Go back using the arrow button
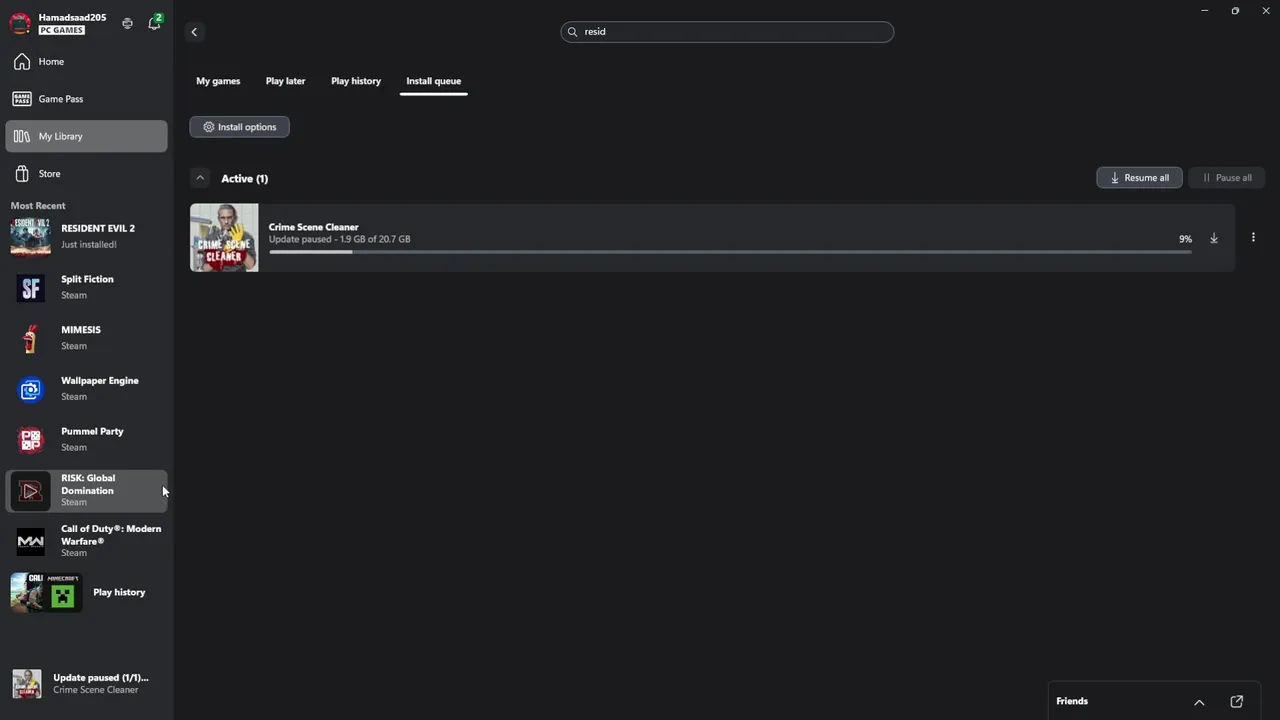This screenshot has width=1280, height=720. [x=194, y=32]
